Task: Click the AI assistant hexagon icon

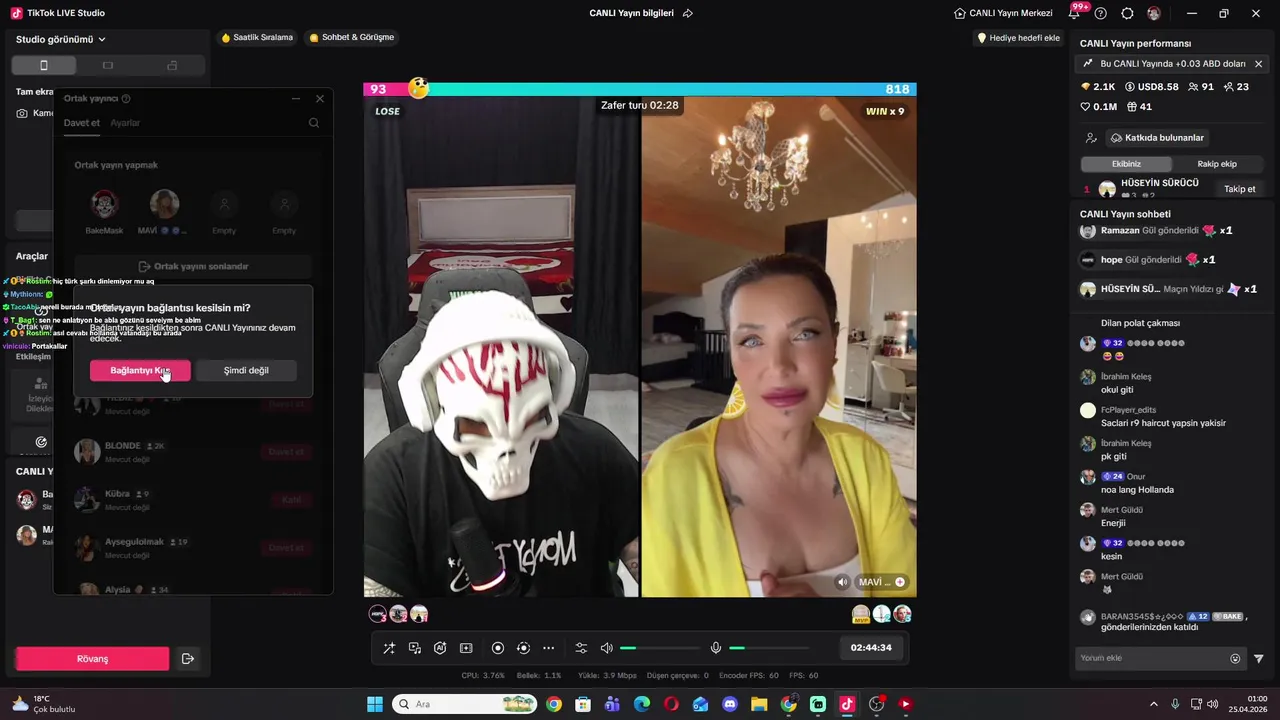Action: (x=440, y=648)
